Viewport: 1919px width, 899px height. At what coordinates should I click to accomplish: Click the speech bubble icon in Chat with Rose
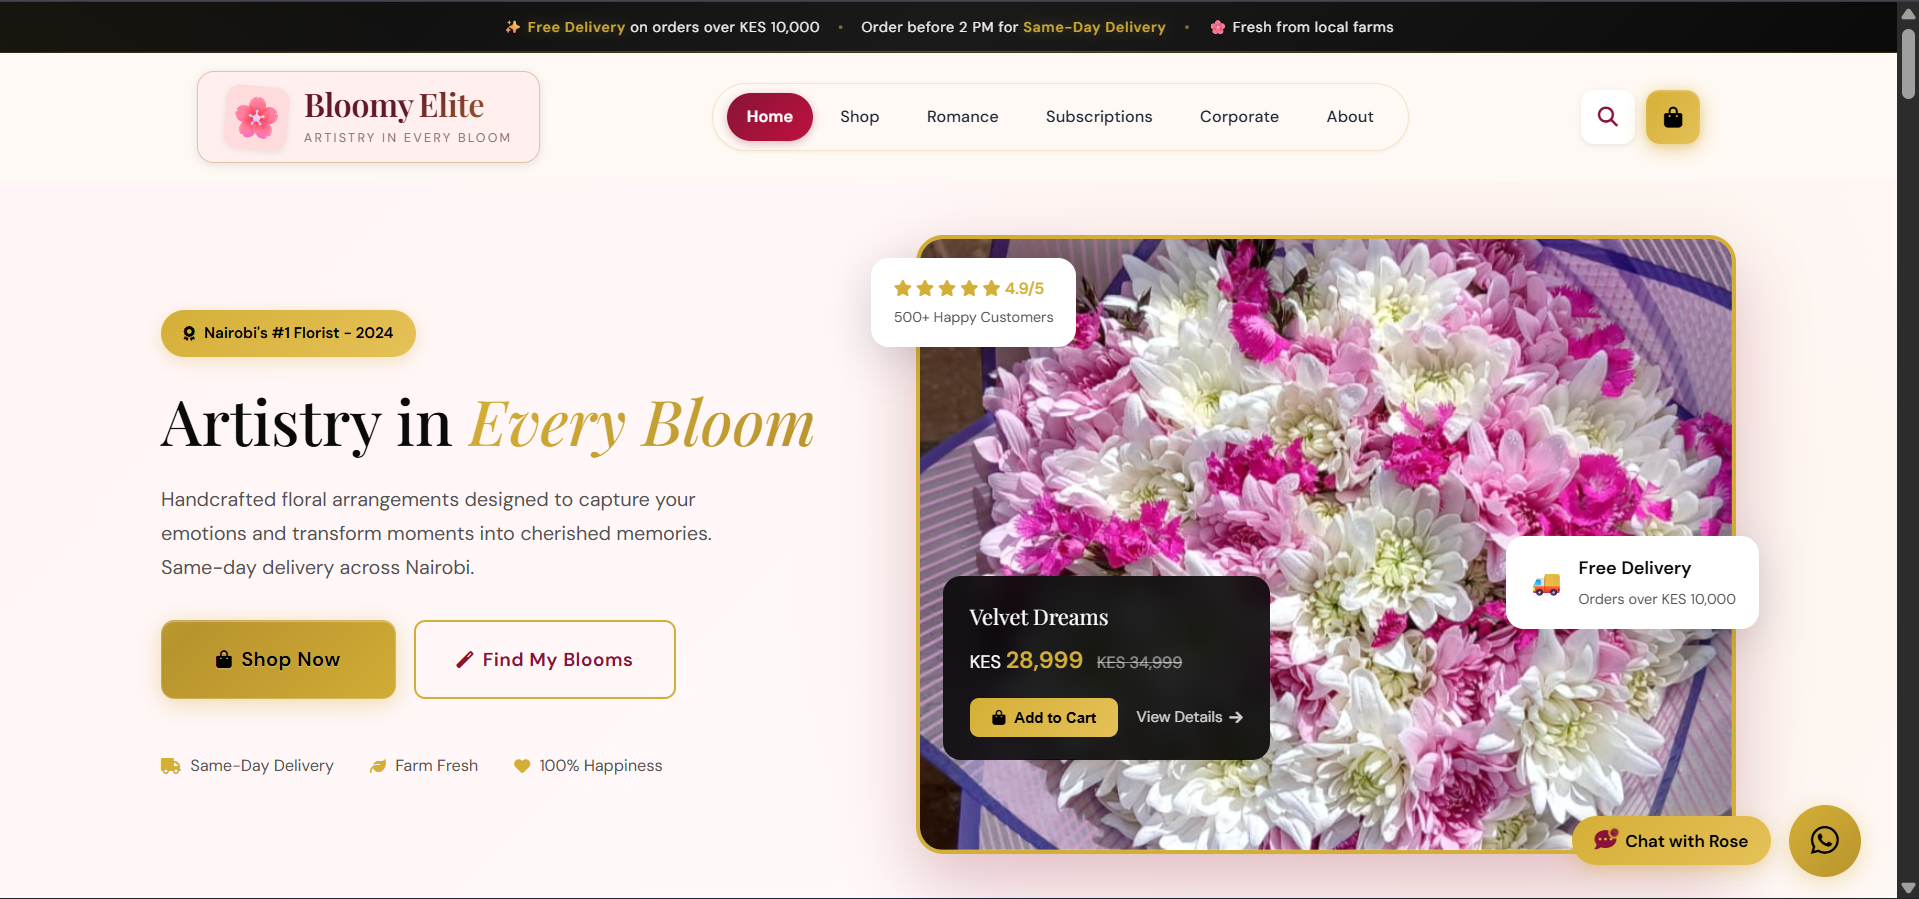[1606, 840]
